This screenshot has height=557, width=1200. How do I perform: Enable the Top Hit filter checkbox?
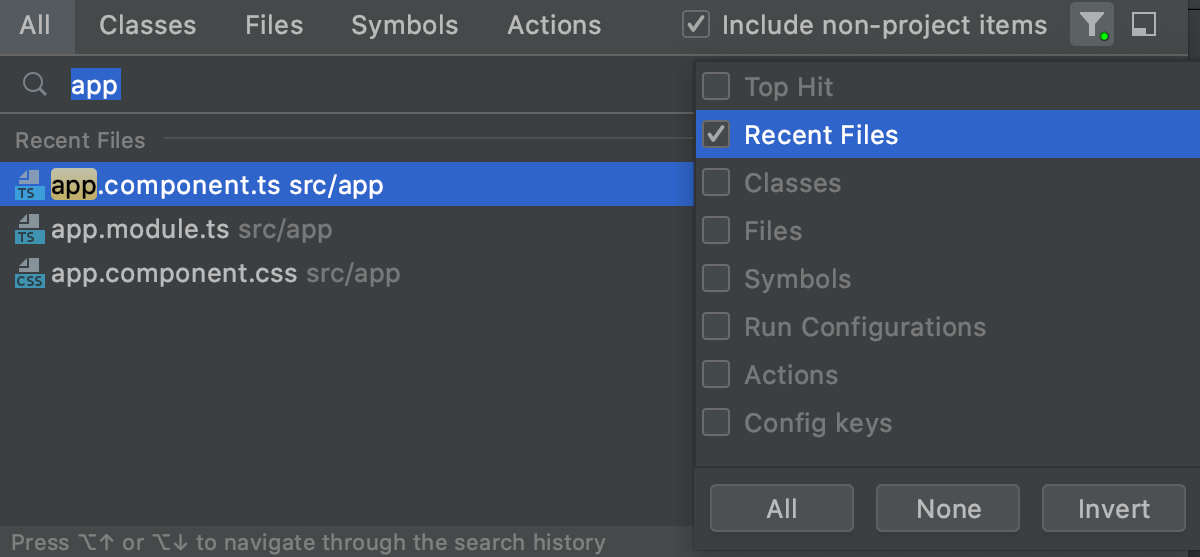(716, 87)
